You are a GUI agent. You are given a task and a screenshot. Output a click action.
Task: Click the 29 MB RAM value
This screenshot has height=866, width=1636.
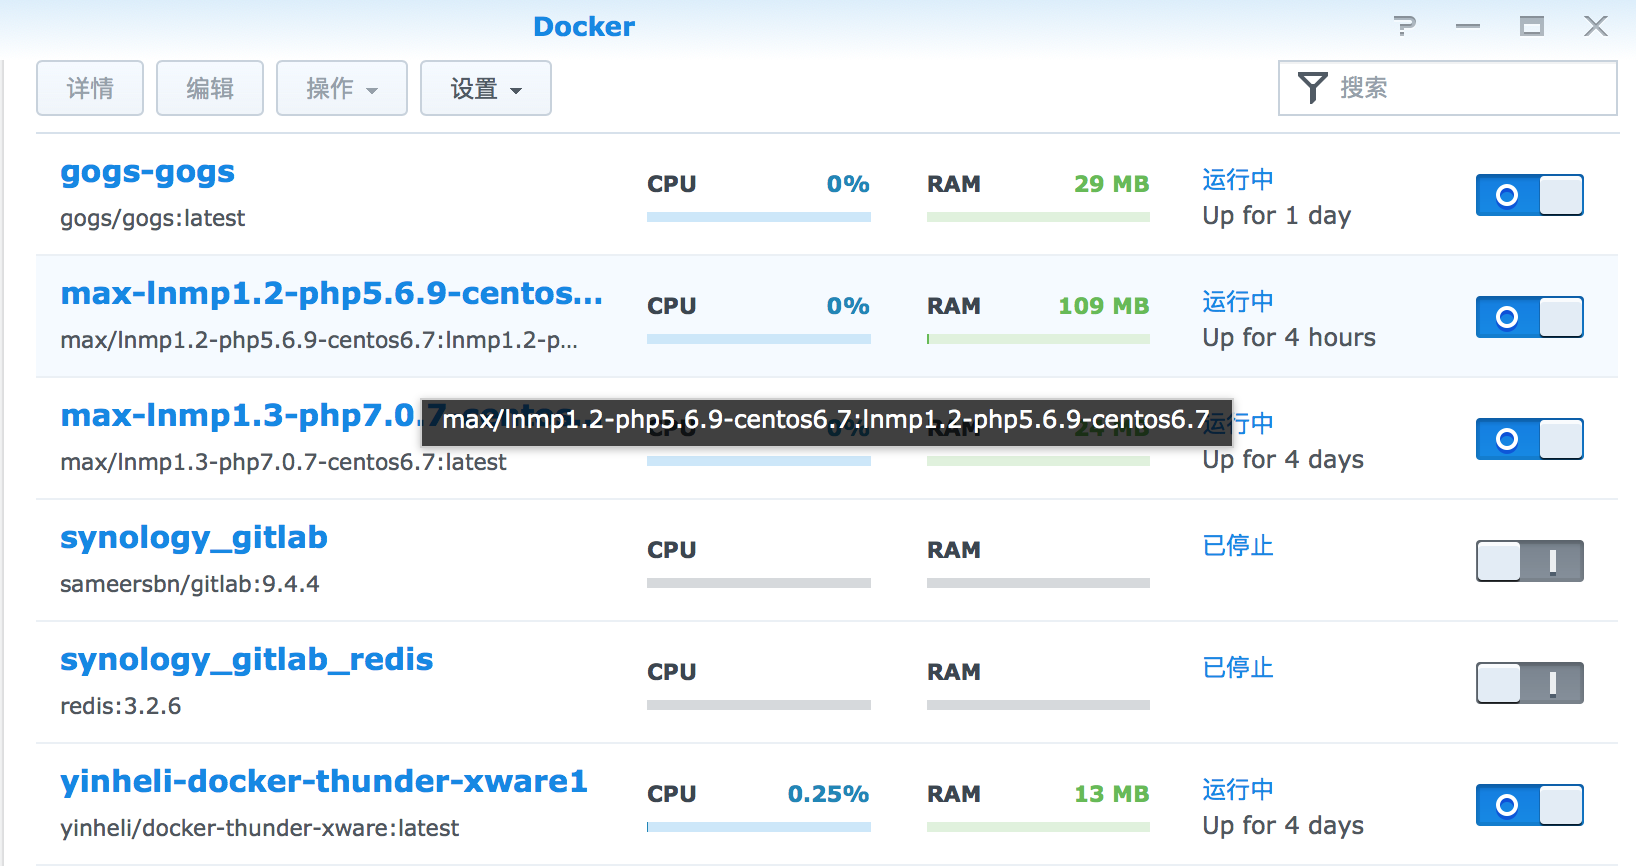(1112, 184)
